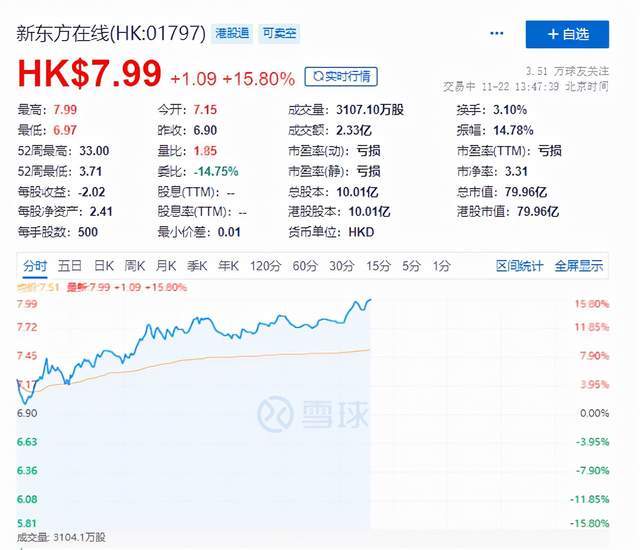This screenshot has height=550, width=640.
Task: Switch to the 日K chart tab
Action: point(104,266)
